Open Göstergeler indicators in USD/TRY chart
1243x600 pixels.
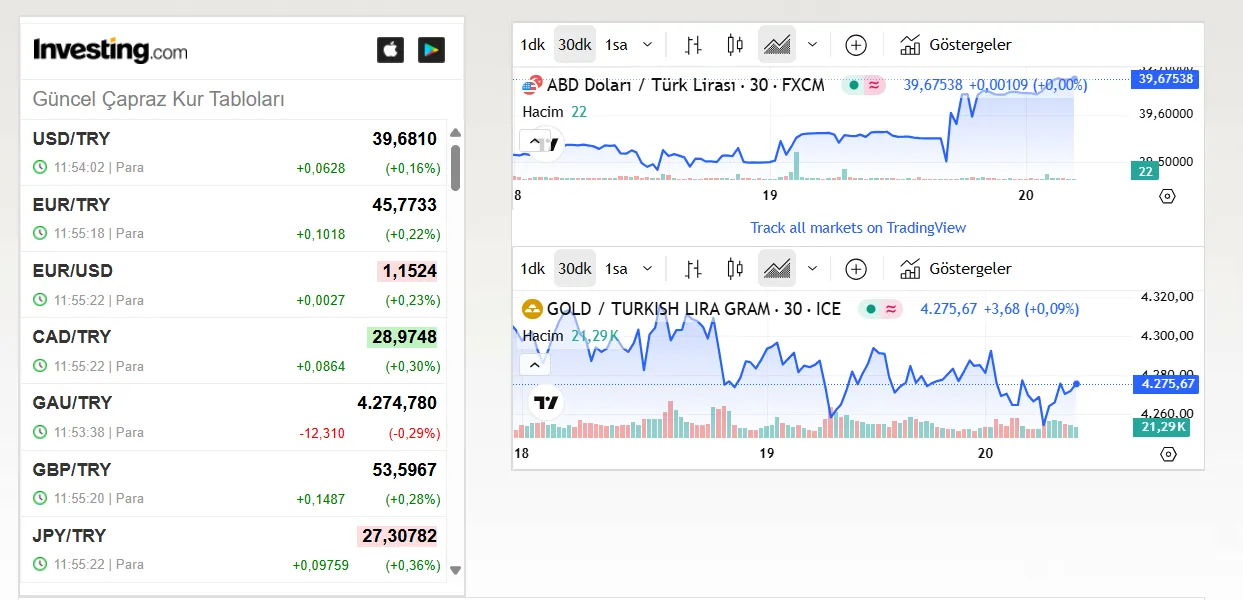(x=956, y=44)
